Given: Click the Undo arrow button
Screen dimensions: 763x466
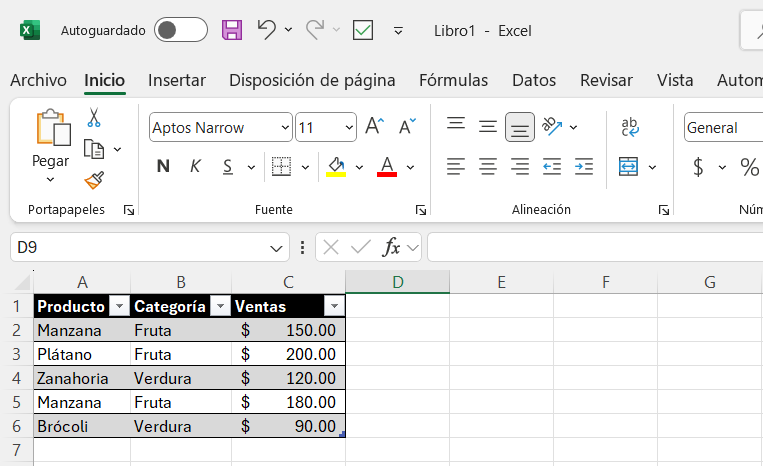Looking at the screenshot, I should pos(267,30).
